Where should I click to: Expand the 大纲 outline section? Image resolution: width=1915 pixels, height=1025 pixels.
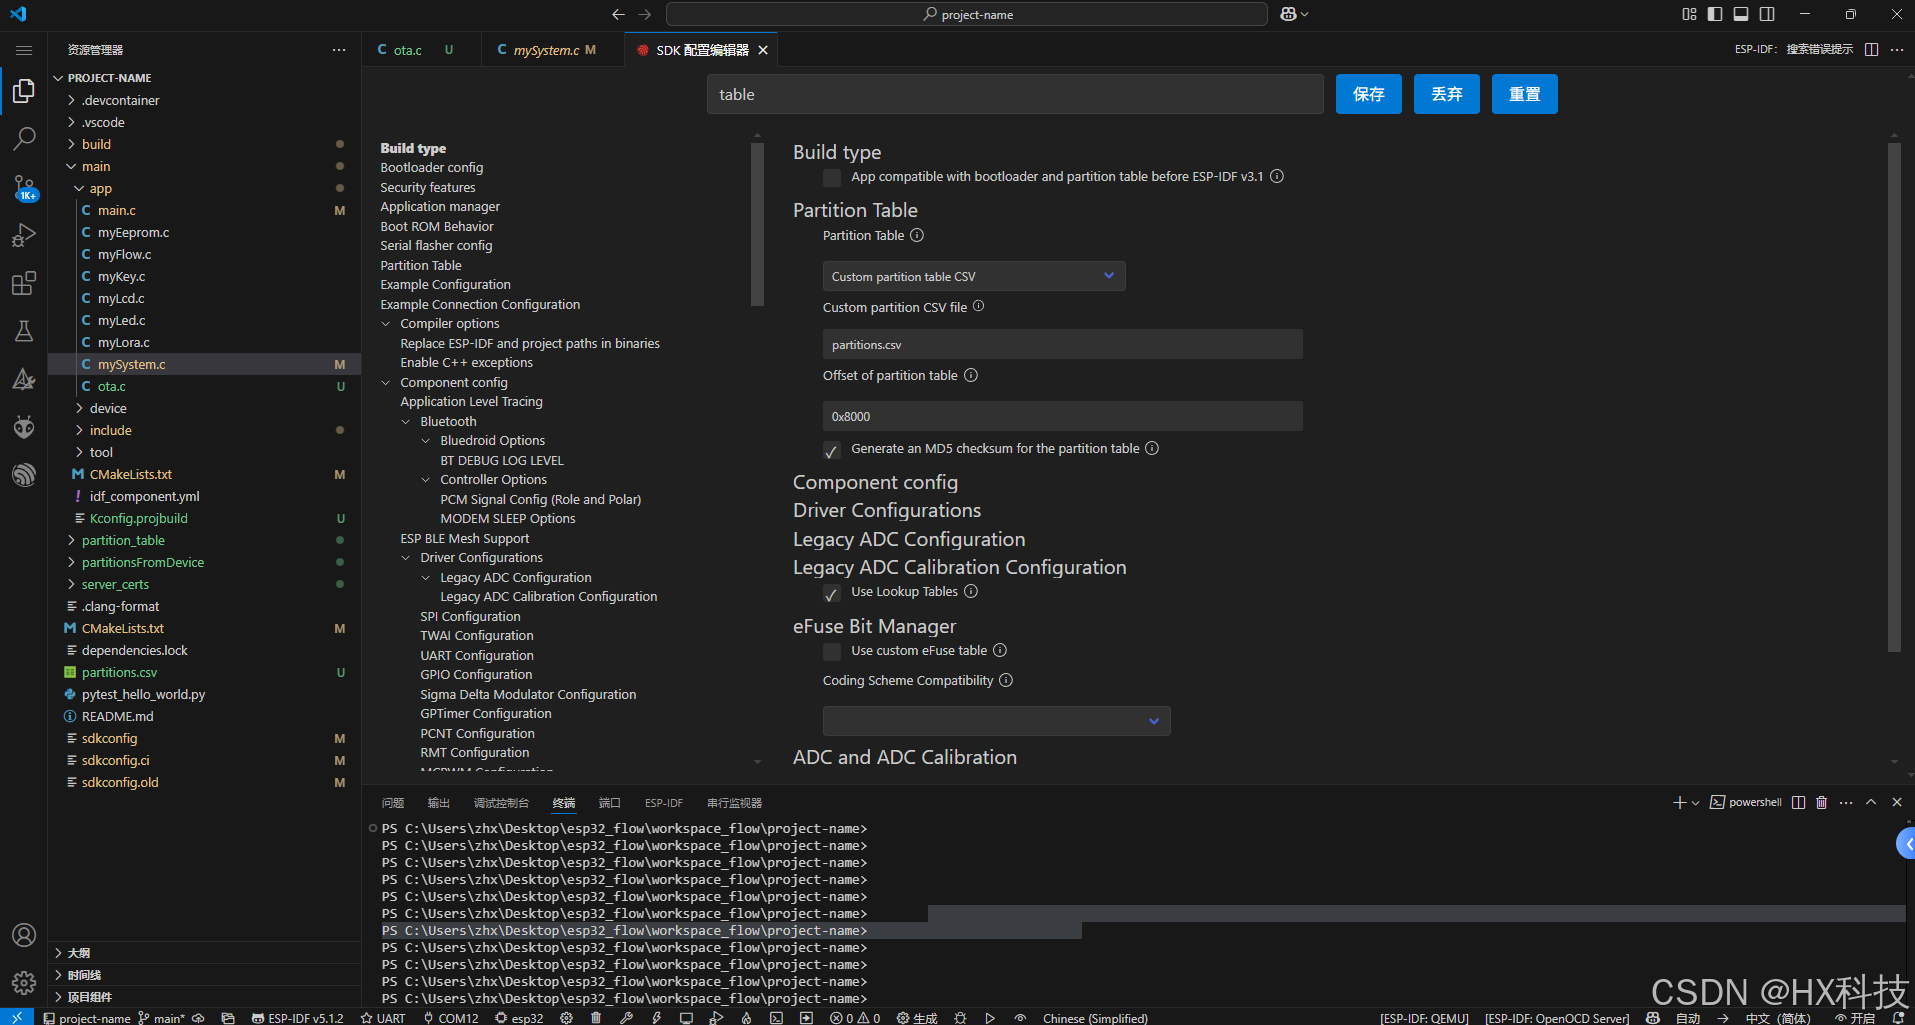click(x=79, y=953)
